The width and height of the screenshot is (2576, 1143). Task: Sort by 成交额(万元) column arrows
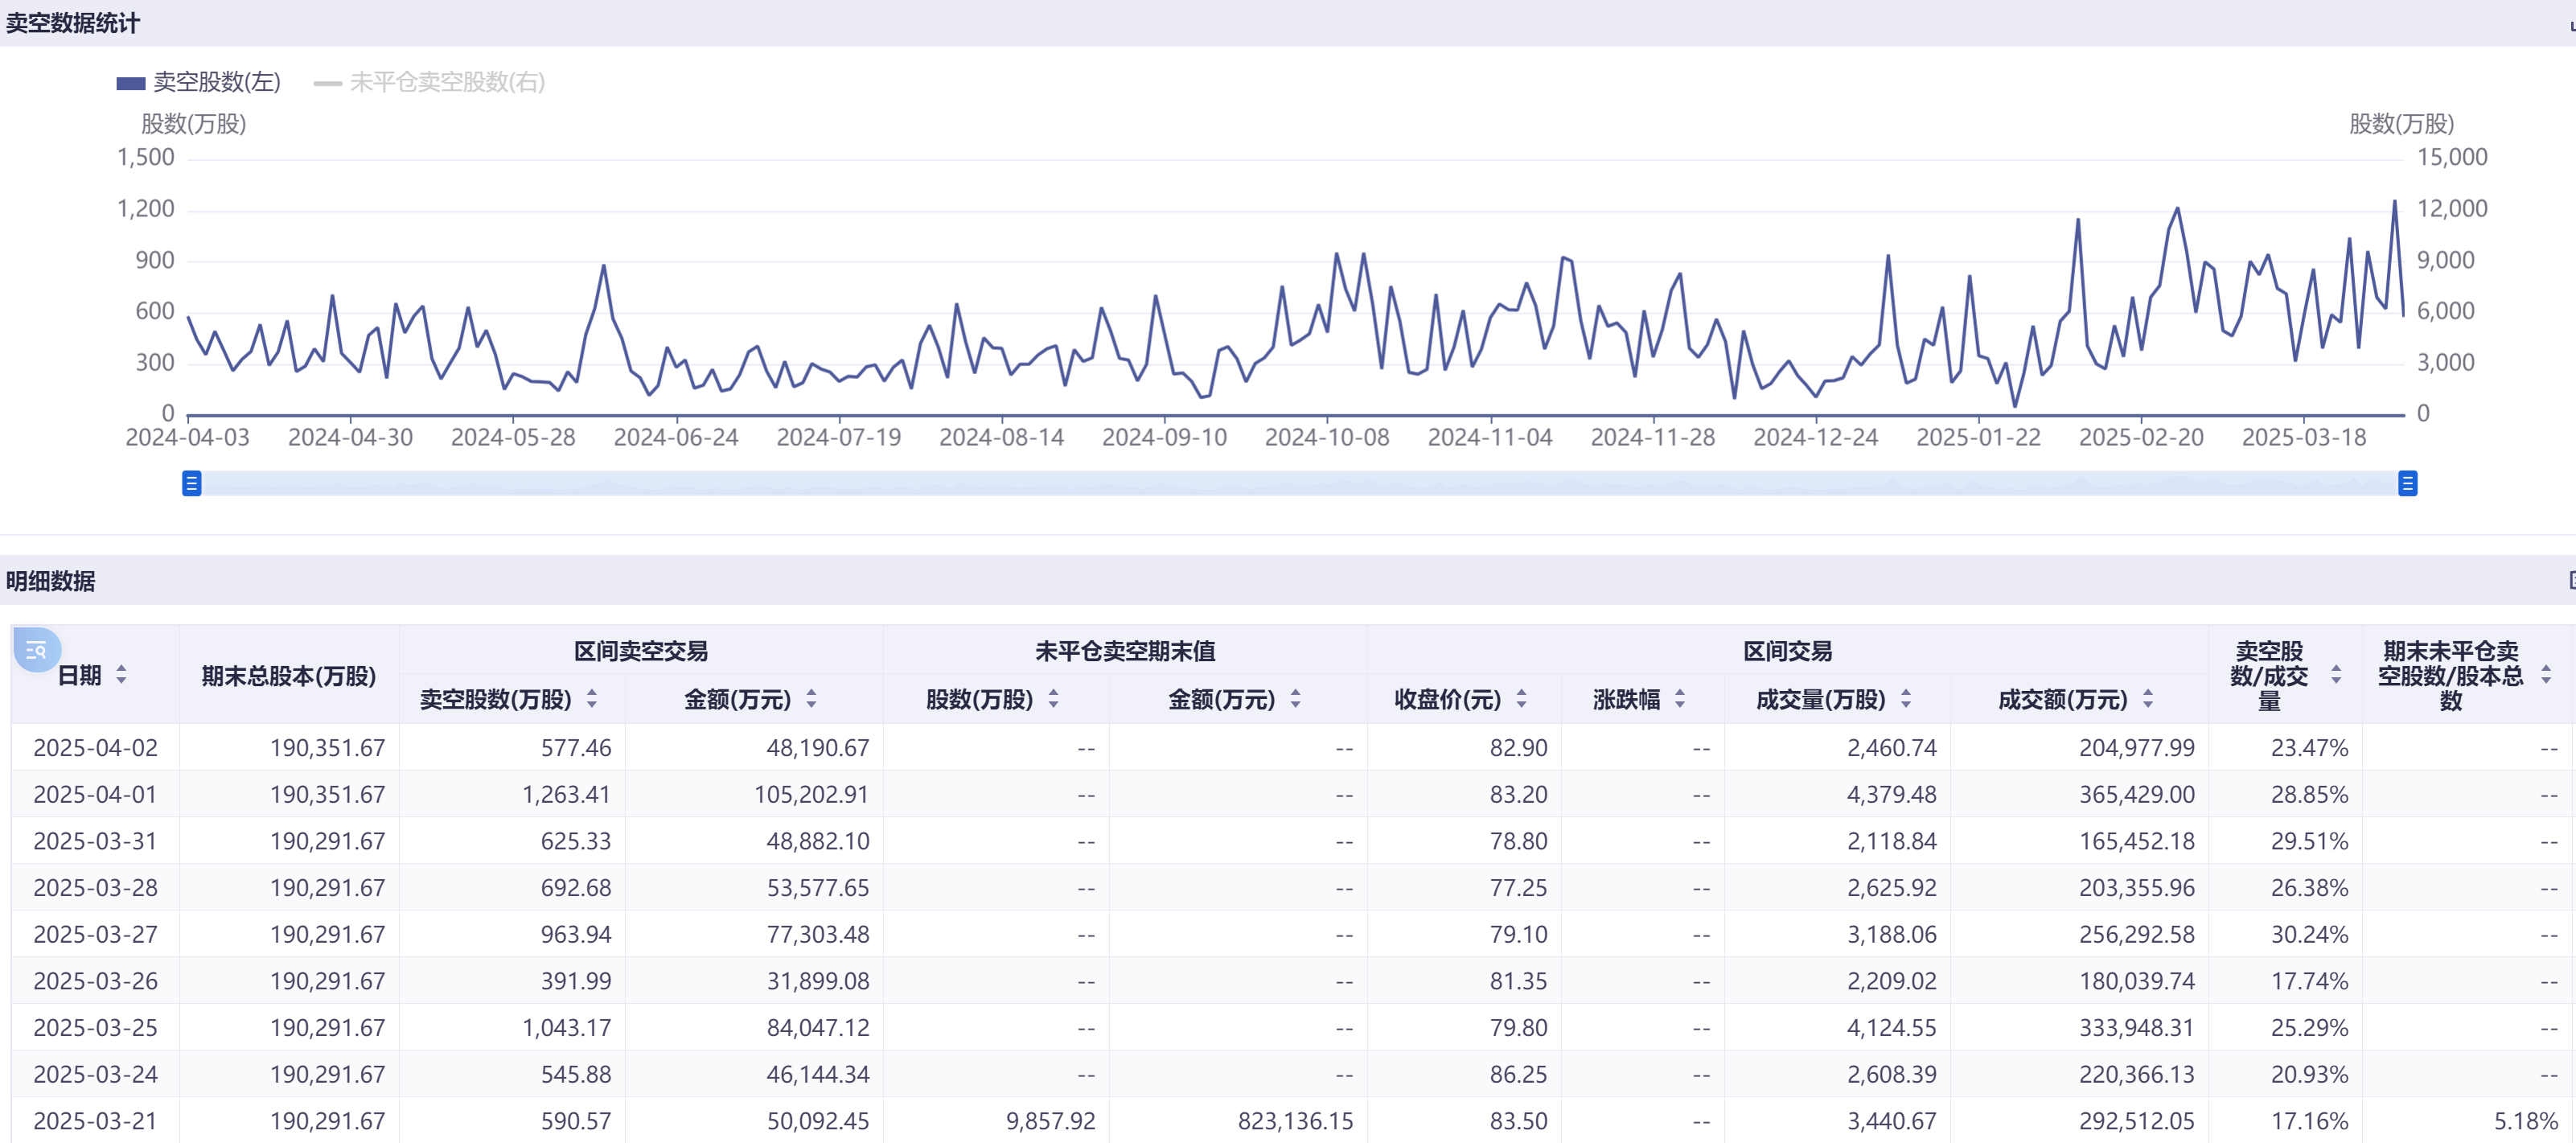(x=2148, y=699)
